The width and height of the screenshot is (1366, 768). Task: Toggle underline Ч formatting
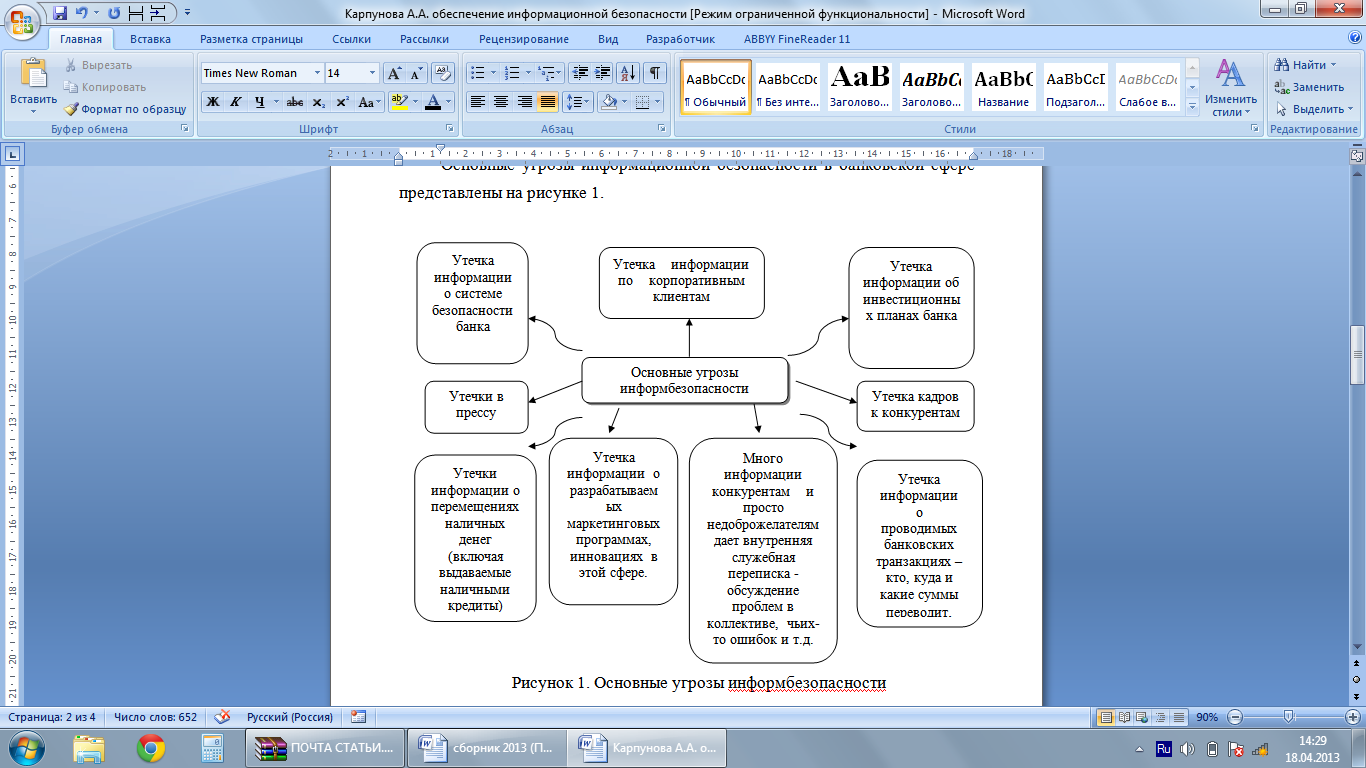pyautogui.click(x=259, y=102)
